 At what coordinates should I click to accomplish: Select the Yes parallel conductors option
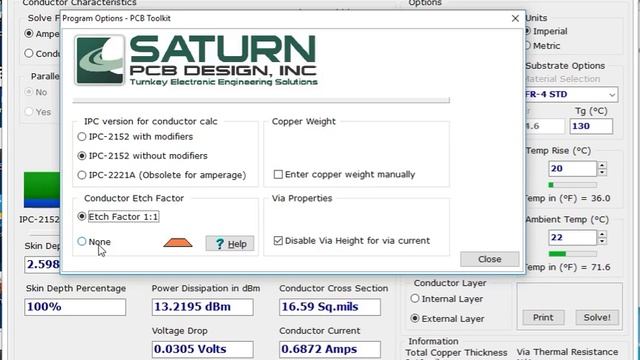29,112
